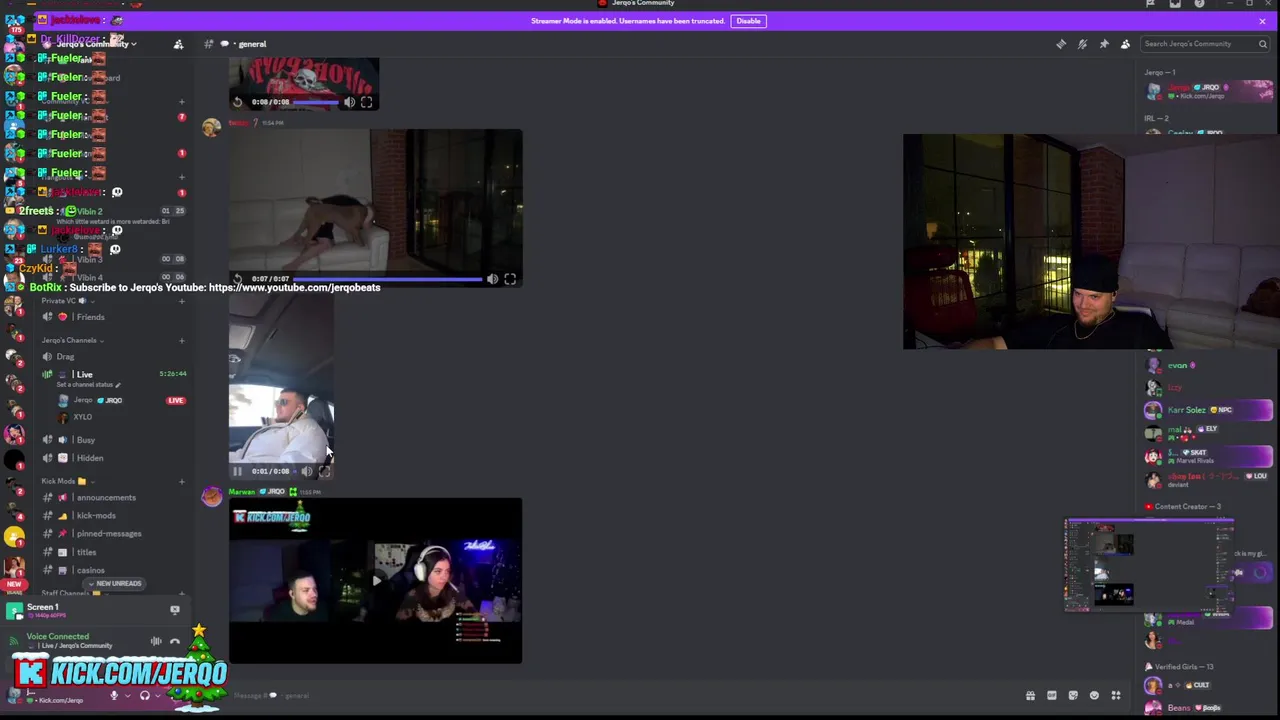Toggle noise suppression in Voice Connected panel
Viewport: 1280px width, 720px height.
[156, 641]
